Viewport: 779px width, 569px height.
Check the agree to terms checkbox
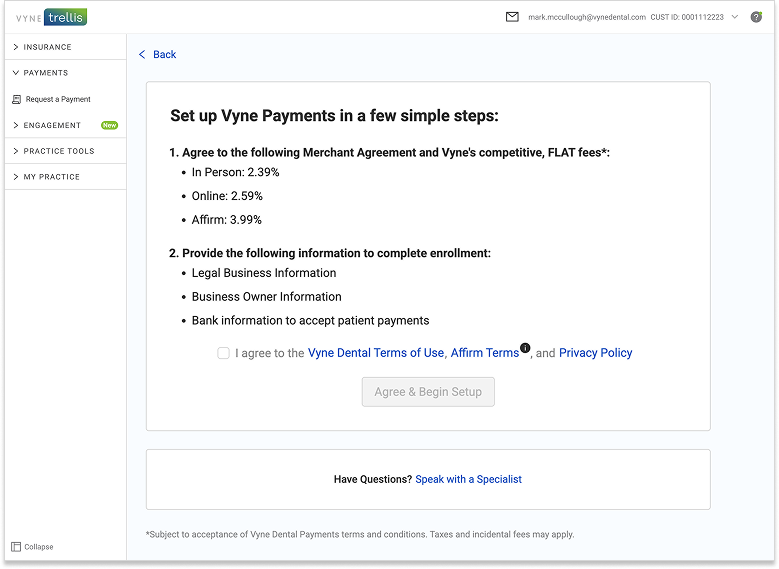coord(224,353)
